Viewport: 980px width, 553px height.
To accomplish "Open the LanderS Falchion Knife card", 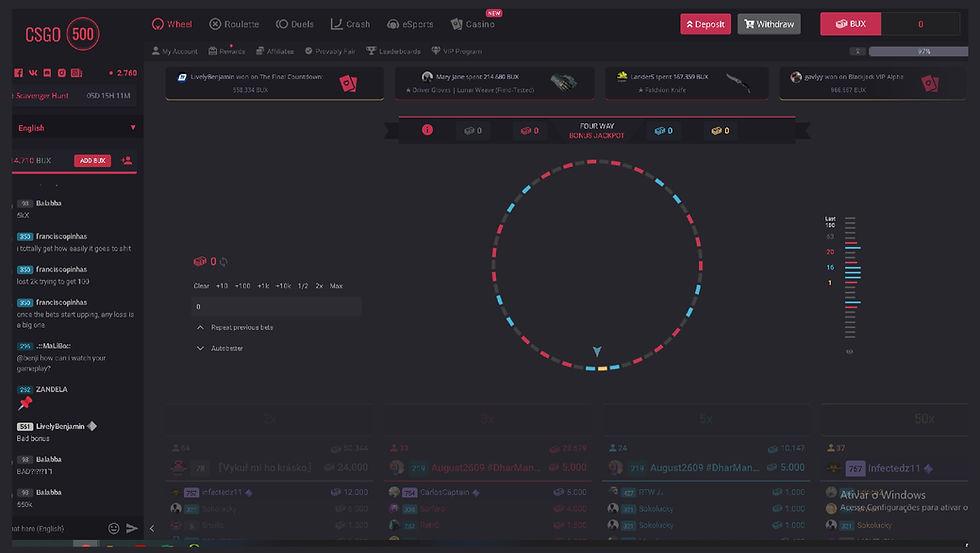I will click(687, 83).
